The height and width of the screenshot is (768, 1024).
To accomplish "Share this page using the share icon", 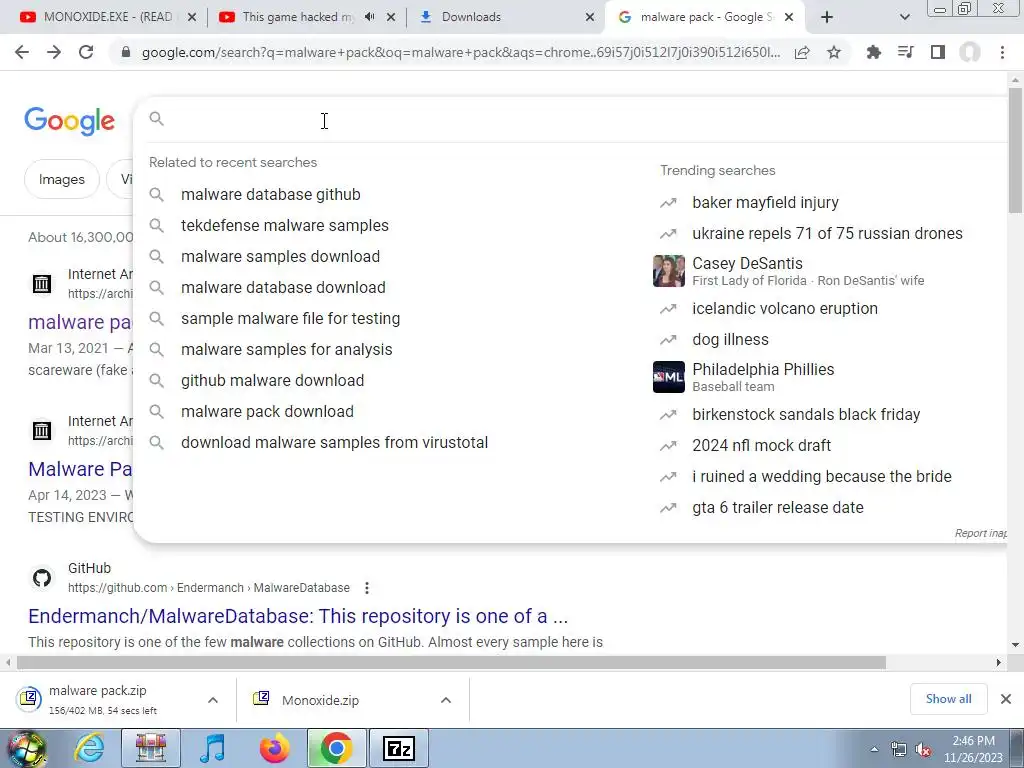I will [x=802, y=52].
